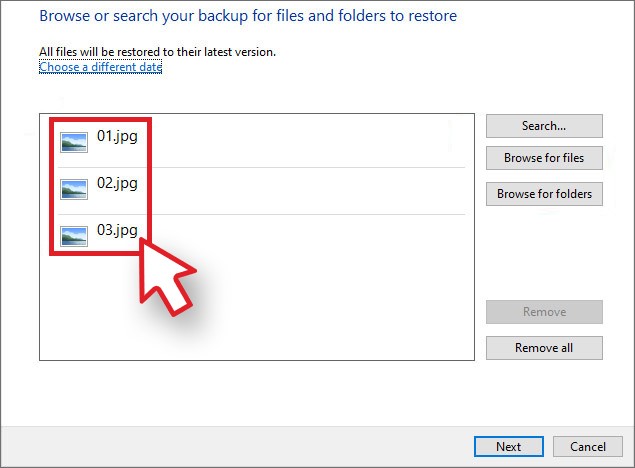Select the 01.jpg file name

116,137
